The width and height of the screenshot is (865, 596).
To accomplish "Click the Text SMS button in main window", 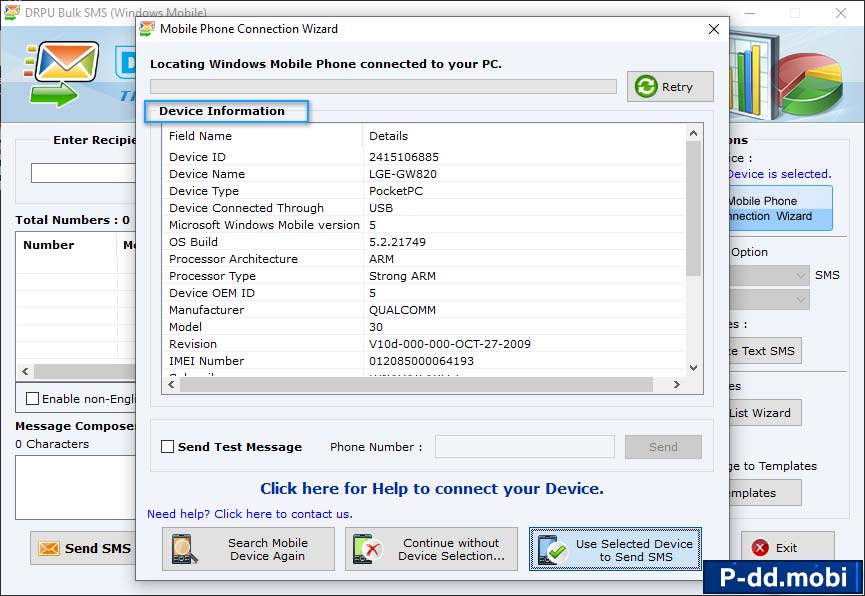I will point(766,351).
